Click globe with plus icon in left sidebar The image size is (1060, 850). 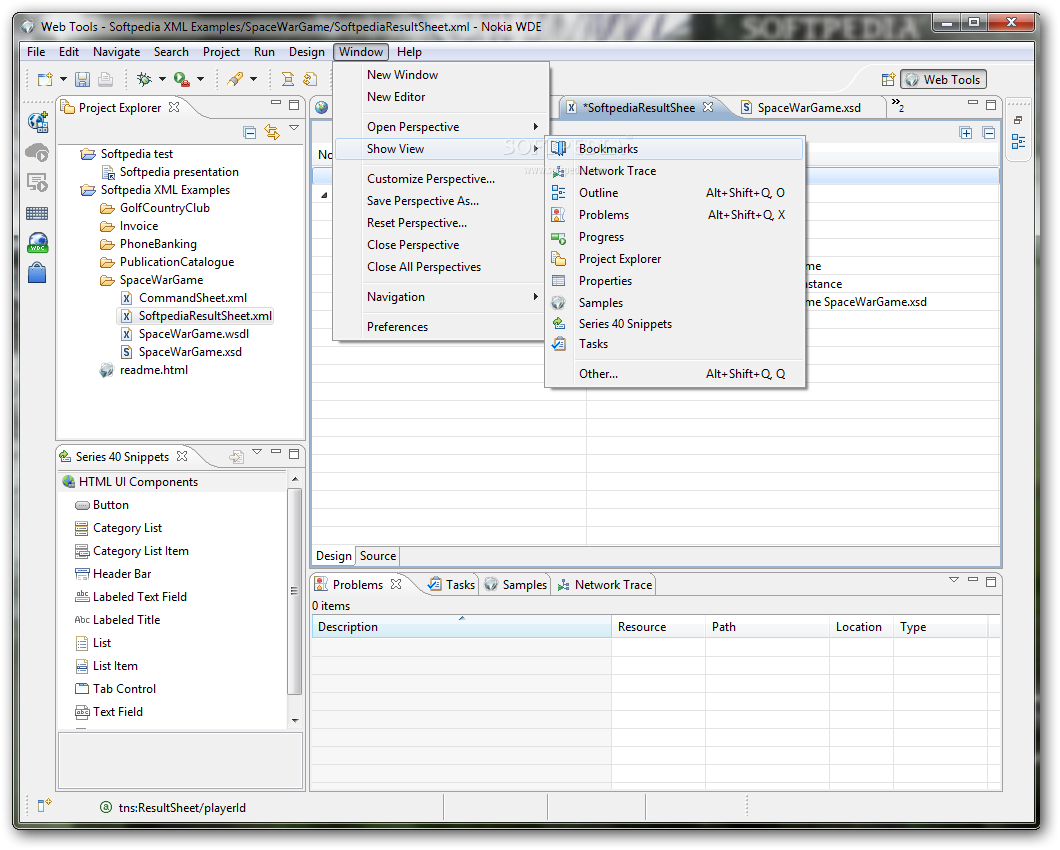pos(37,122)
